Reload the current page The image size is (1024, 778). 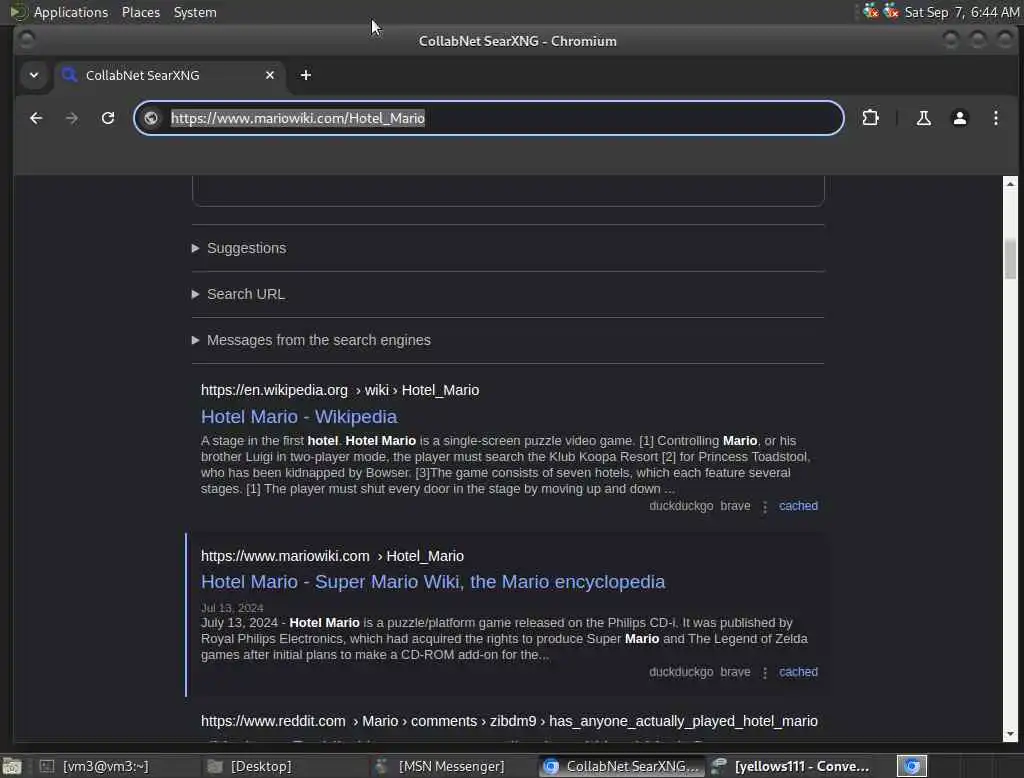108,118
